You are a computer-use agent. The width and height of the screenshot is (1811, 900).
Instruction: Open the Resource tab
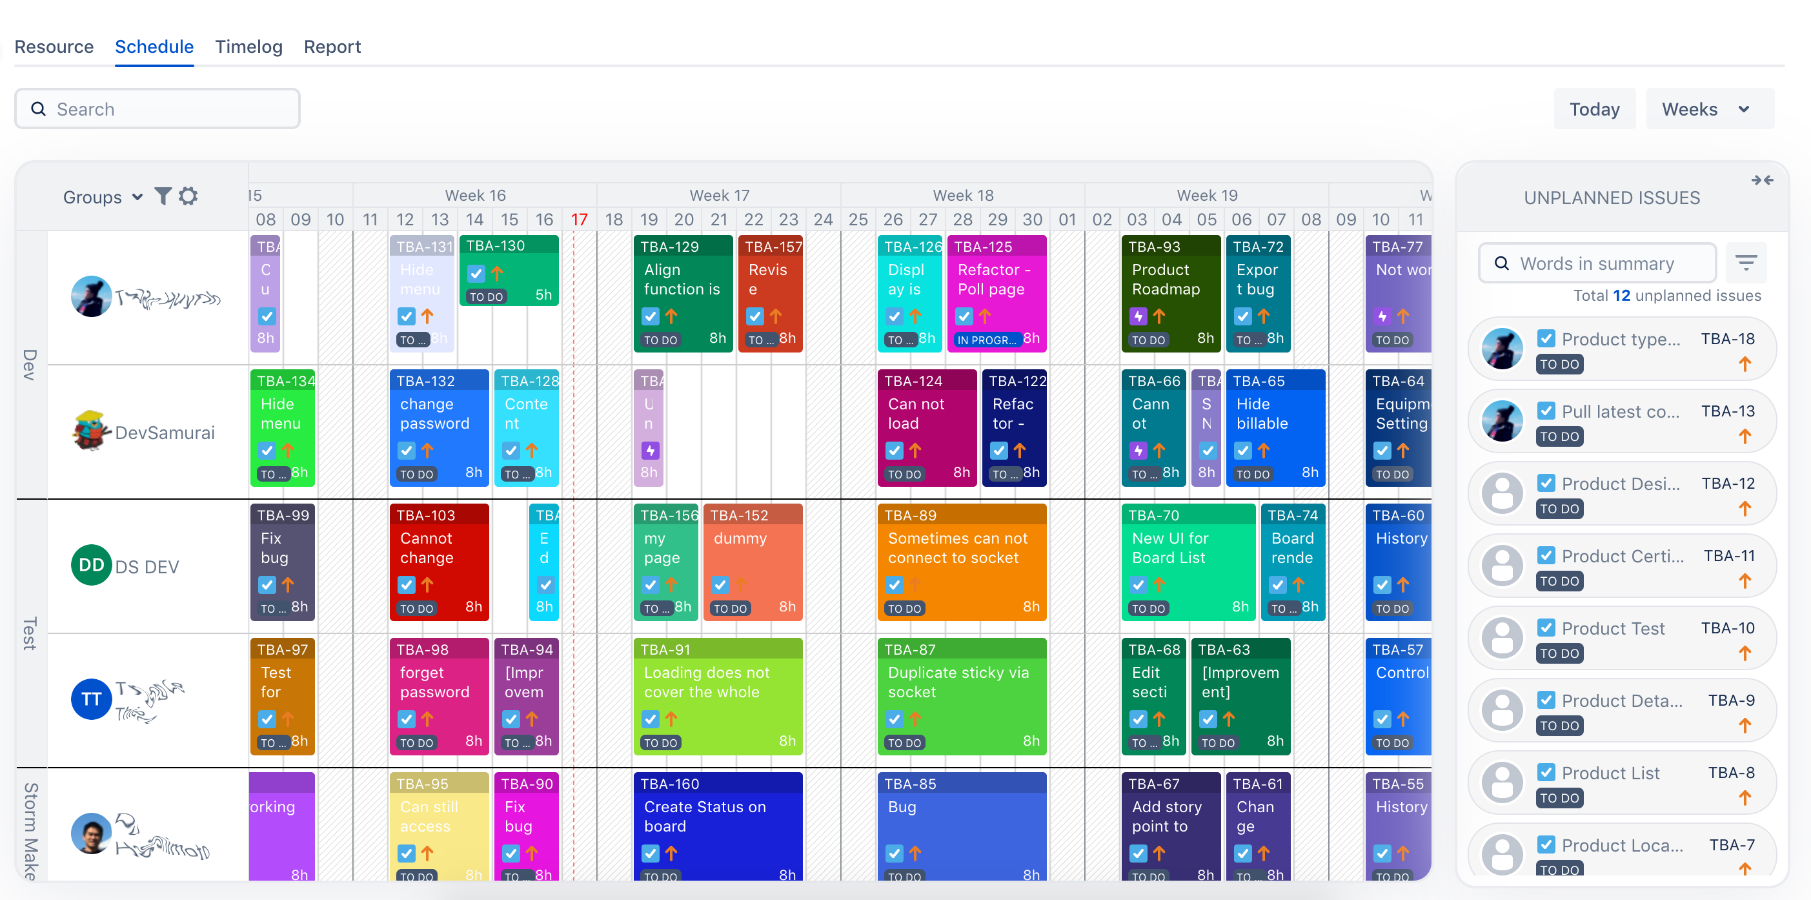tap(54, 46)
